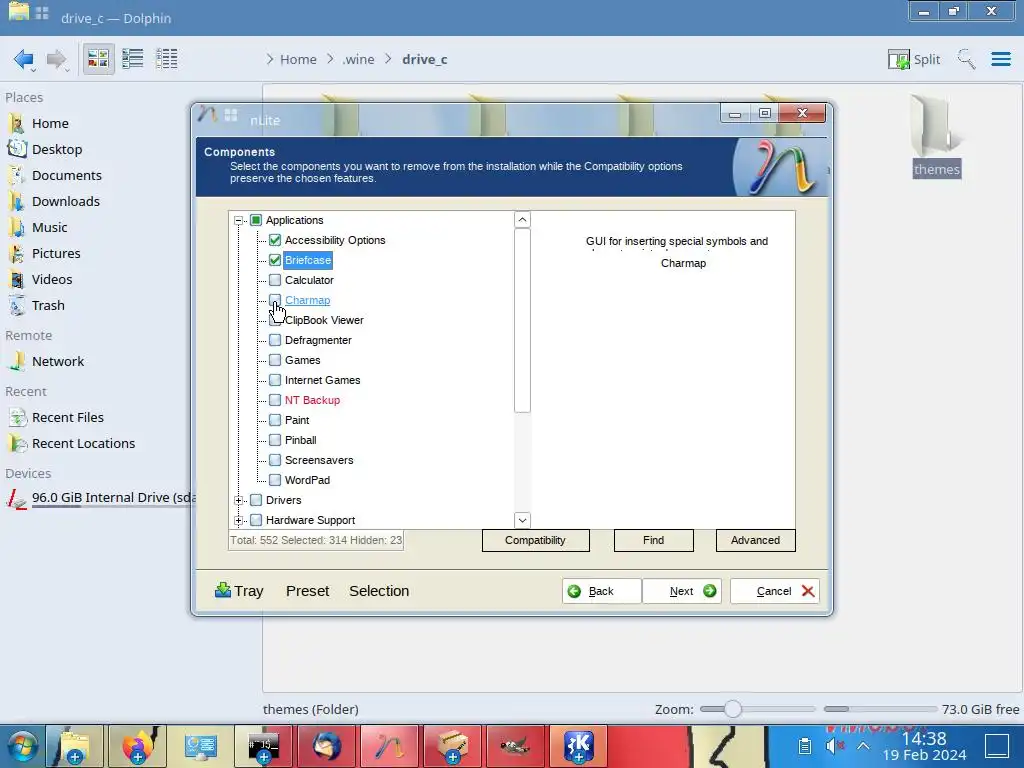
Task: Open Thunderbird mail from taskbar
Action: 325,746
